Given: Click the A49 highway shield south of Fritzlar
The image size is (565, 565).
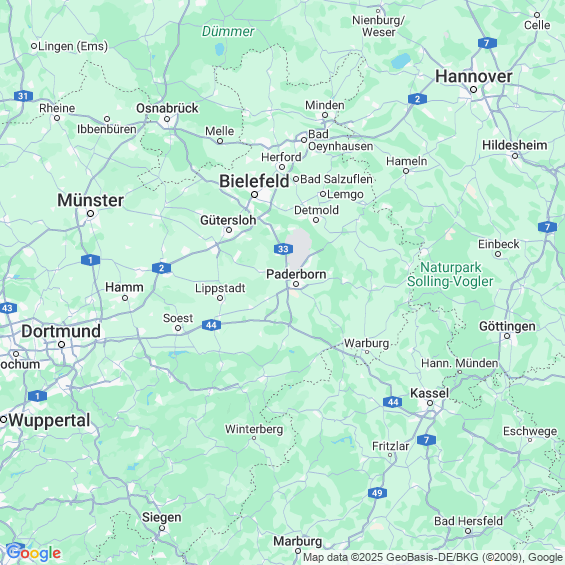Looking at the screenshot, I should (x=377, y=493).
